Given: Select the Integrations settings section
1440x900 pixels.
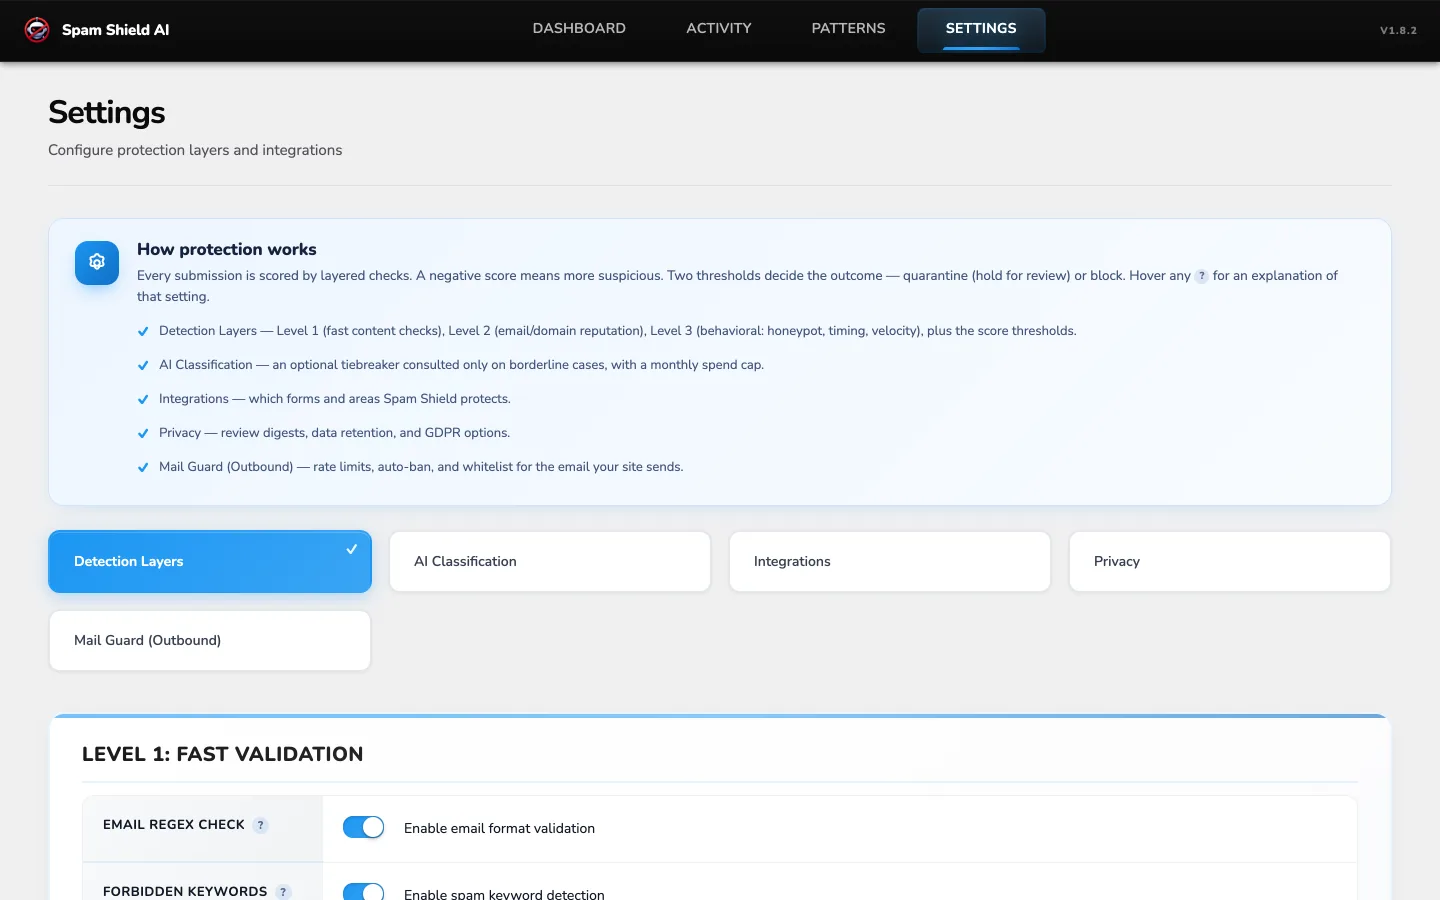Looking at the screenshot, I should [890, 561].
